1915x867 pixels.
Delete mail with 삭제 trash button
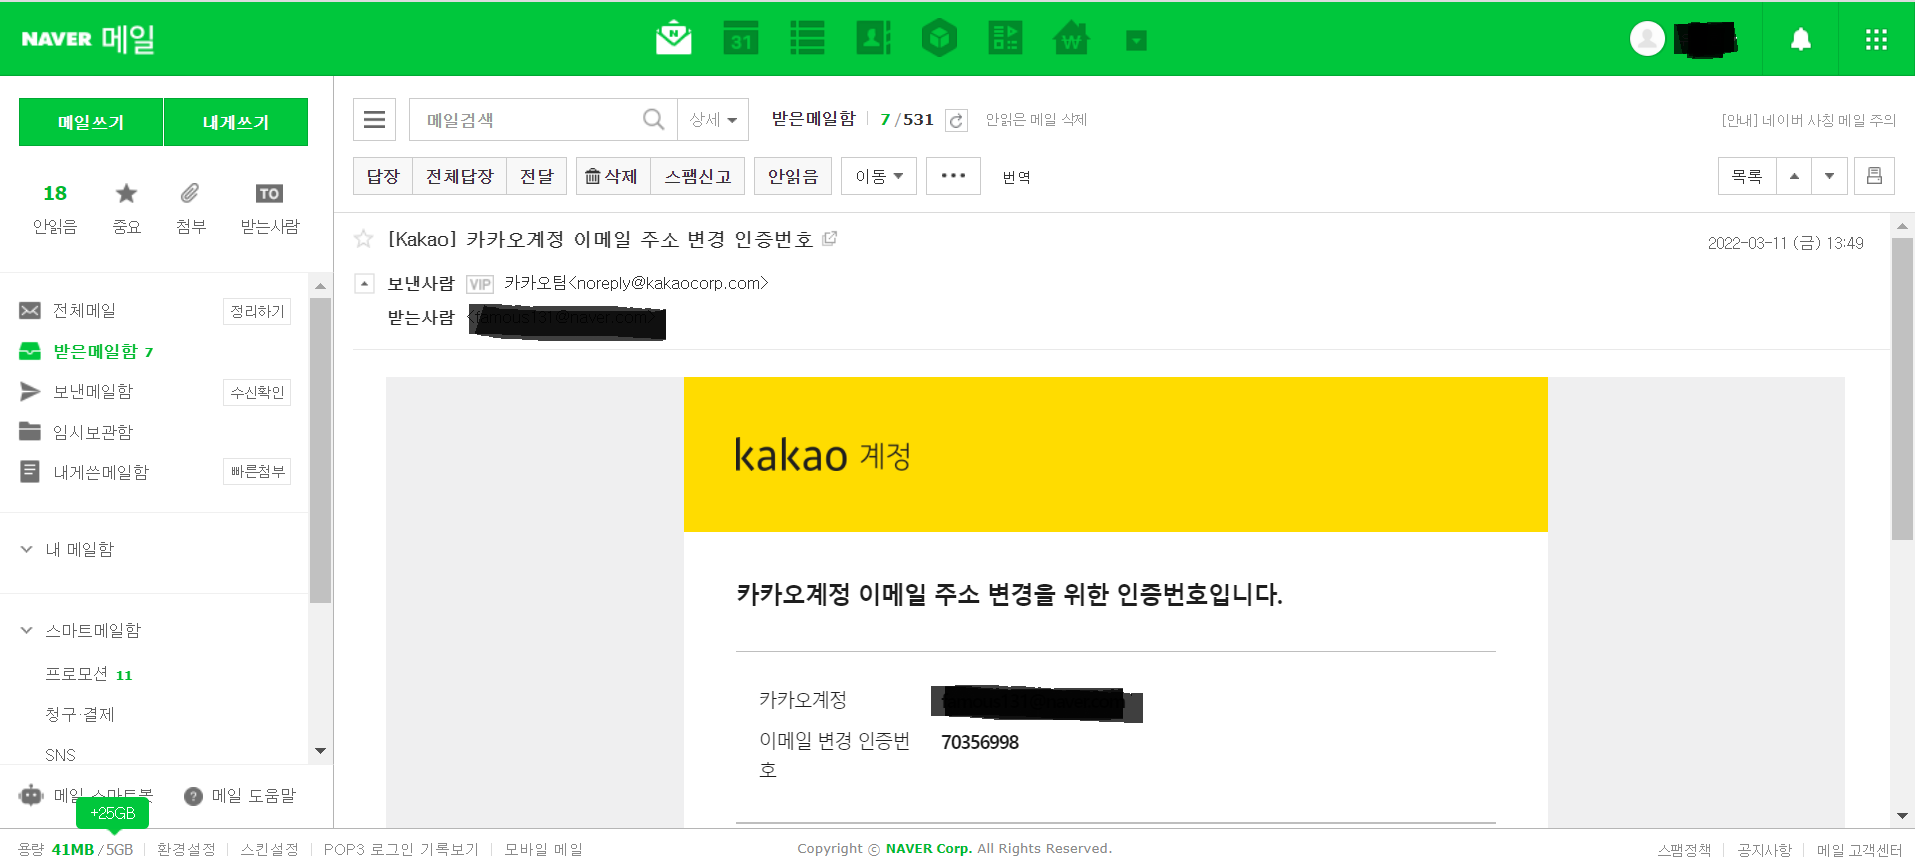coord(612,176)
